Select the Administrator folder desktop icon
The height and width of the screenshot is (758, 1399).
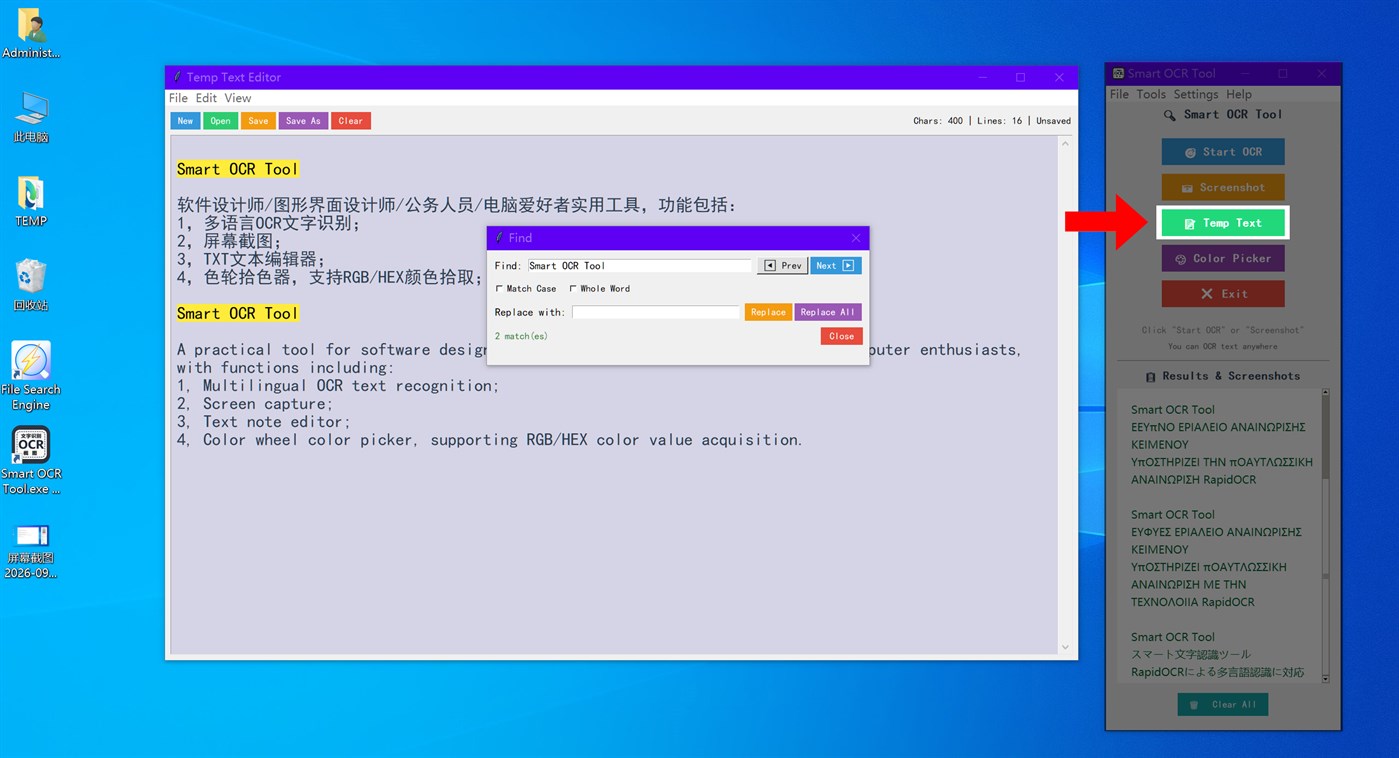(30, 34)
